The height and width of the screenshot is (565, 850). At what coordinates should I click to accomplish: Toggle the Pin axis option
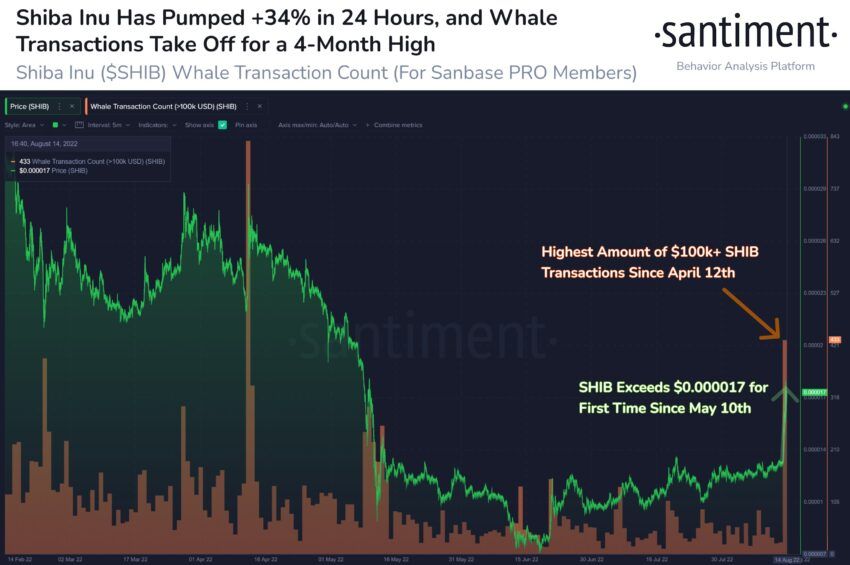coord(246,125)
